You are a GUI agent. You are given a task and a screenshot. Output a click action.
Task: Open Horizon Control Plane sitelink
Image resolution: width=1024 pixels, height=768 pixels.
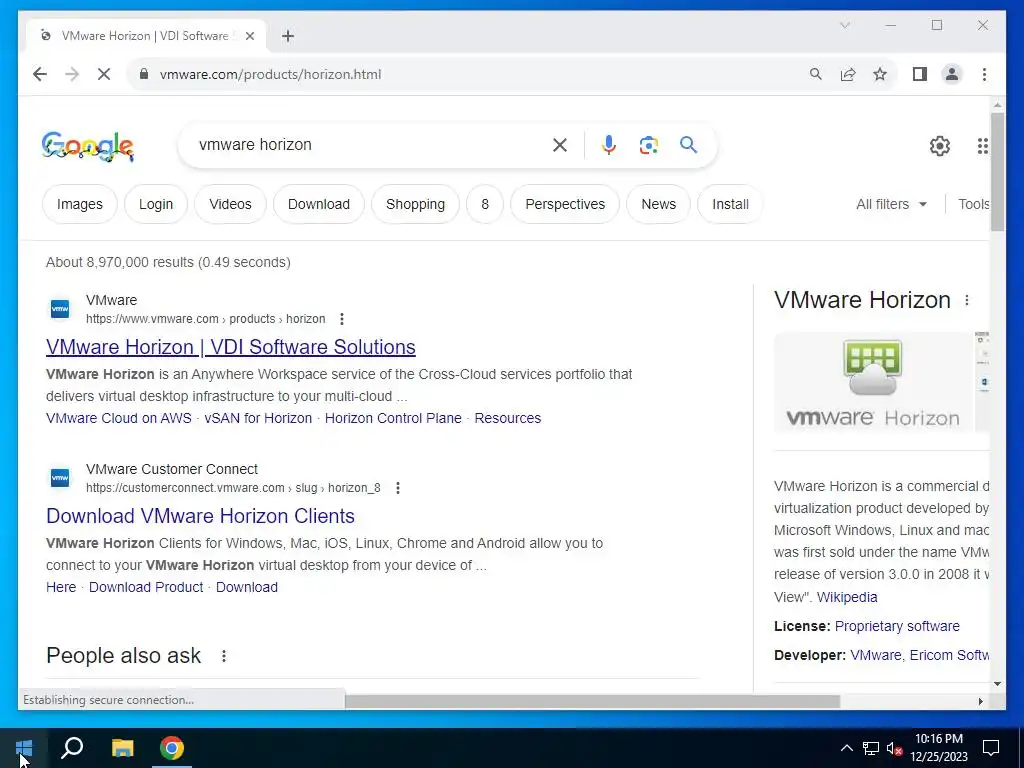tap(393, 418)
